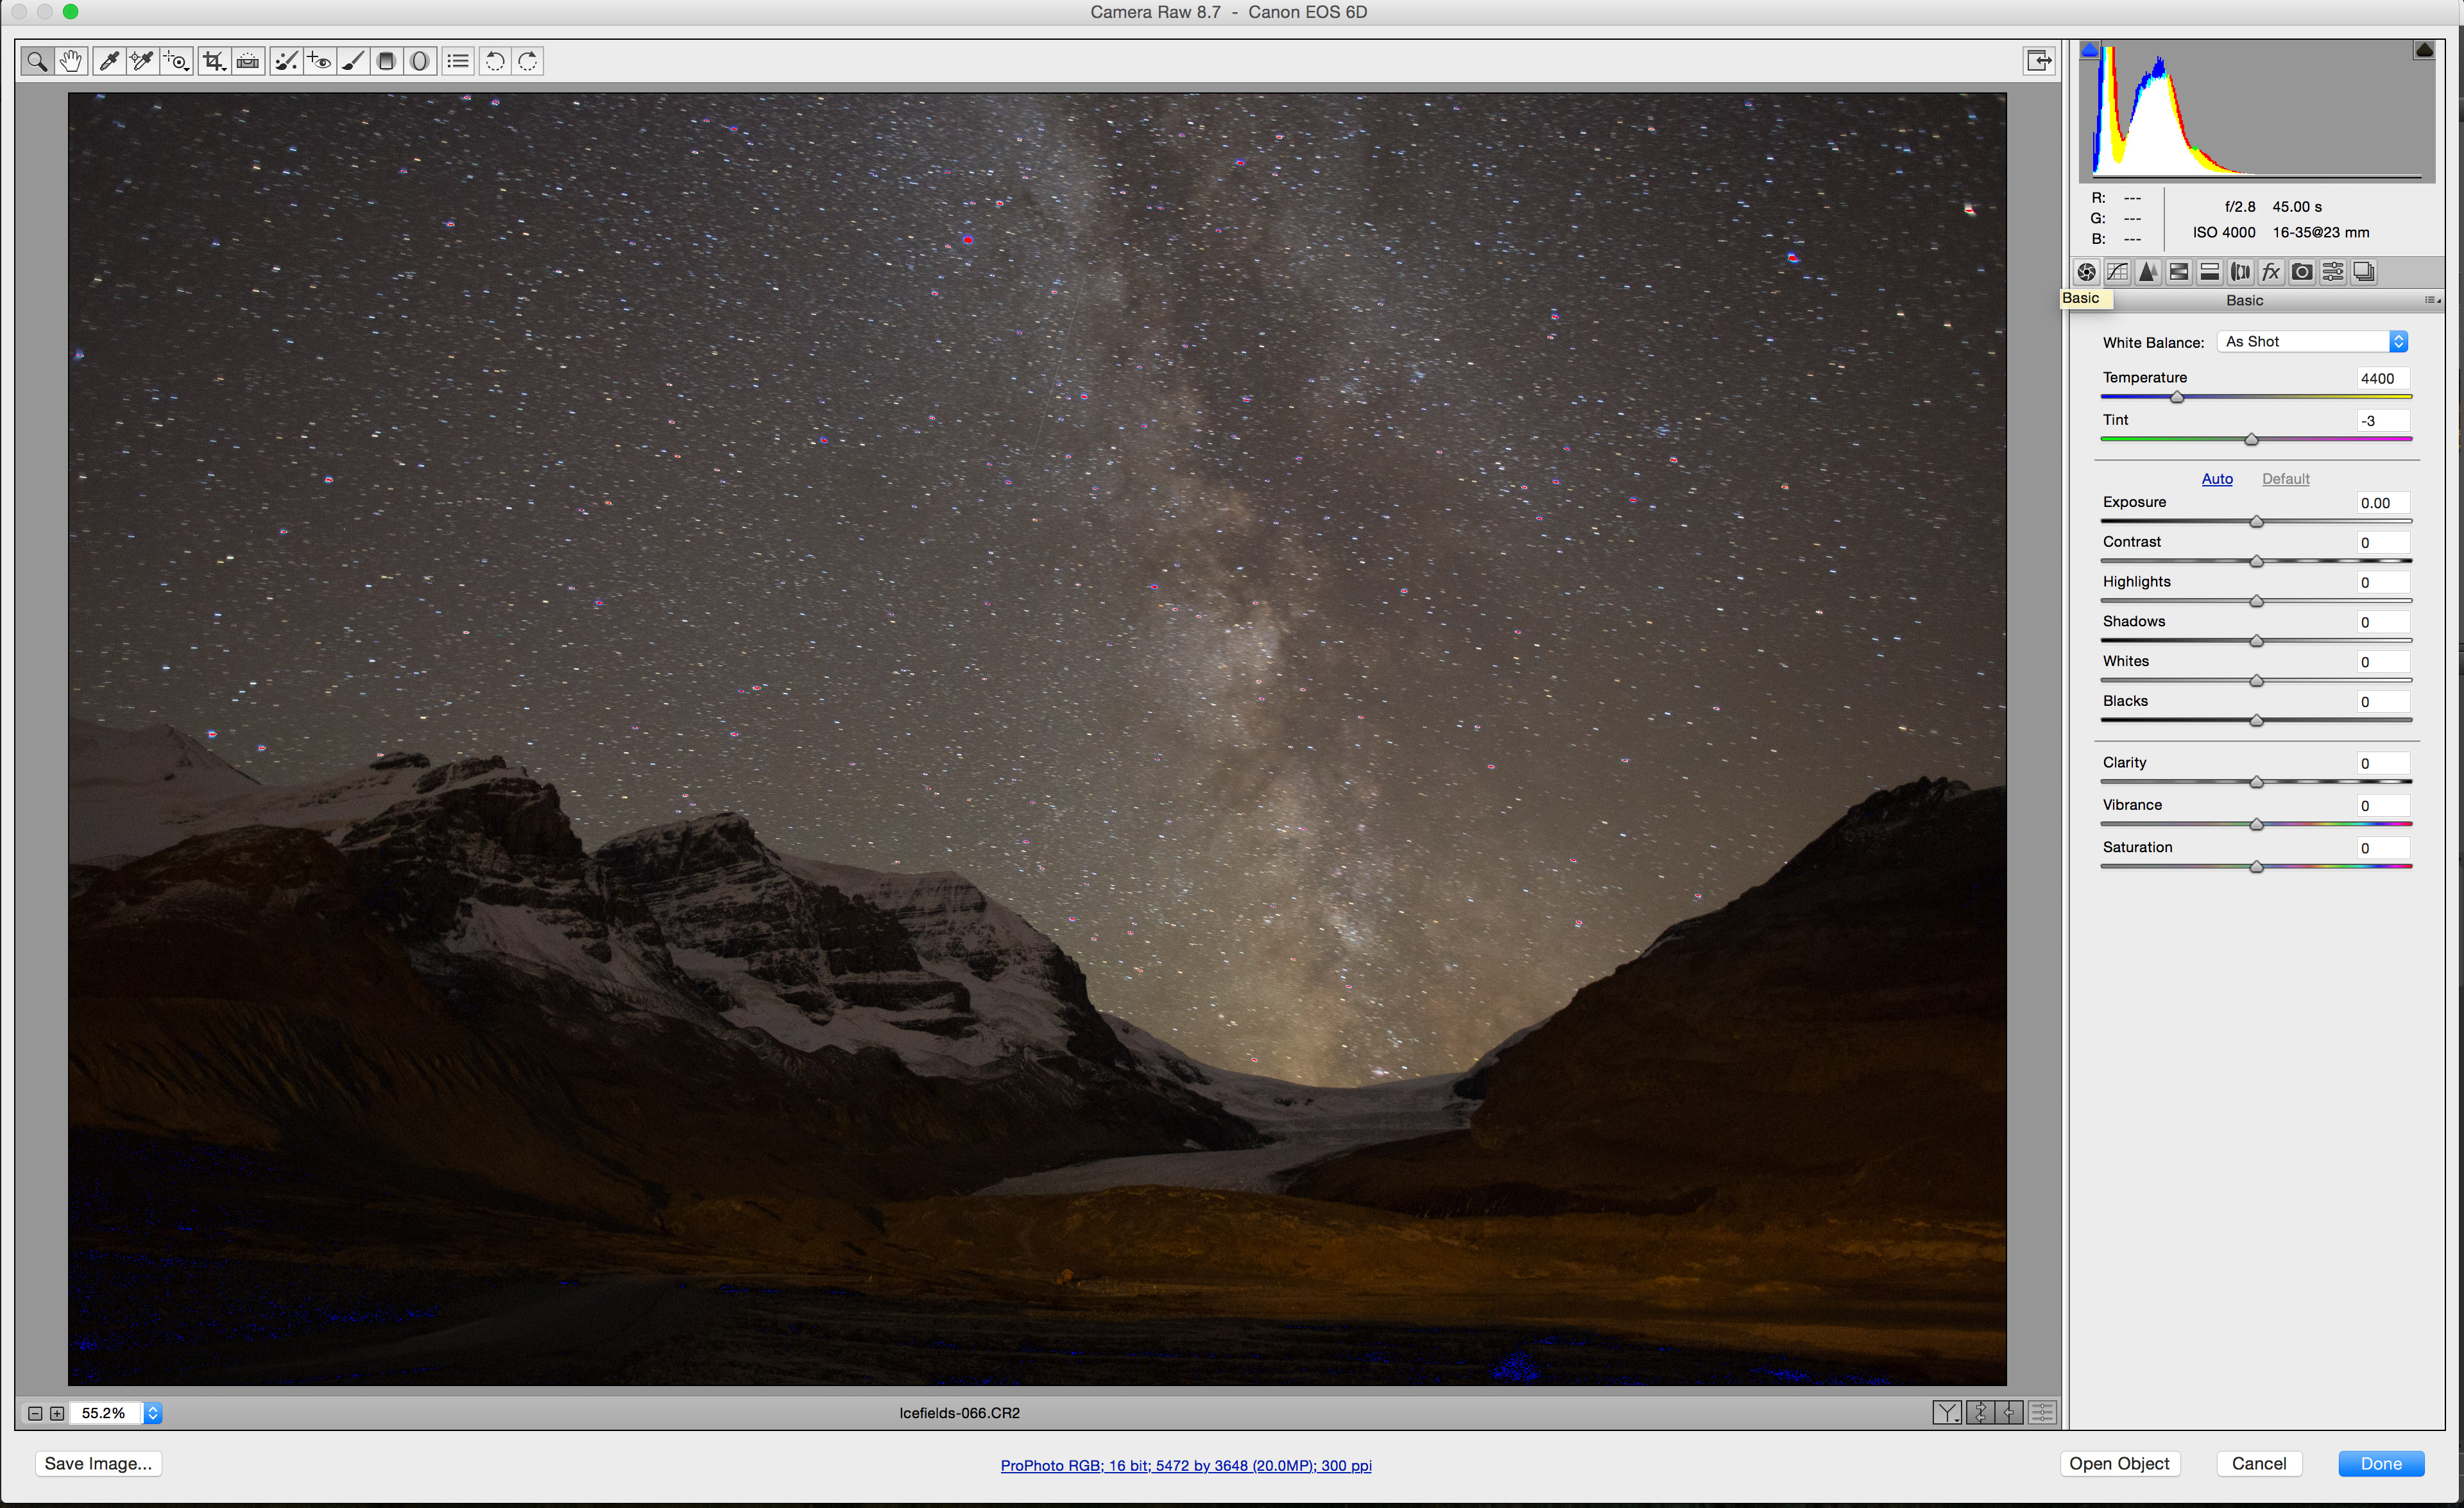This screenshot has width=2464, height=1508.
Task: Select the White Balance eyedropper tool
Action: [x=110, y=61]
